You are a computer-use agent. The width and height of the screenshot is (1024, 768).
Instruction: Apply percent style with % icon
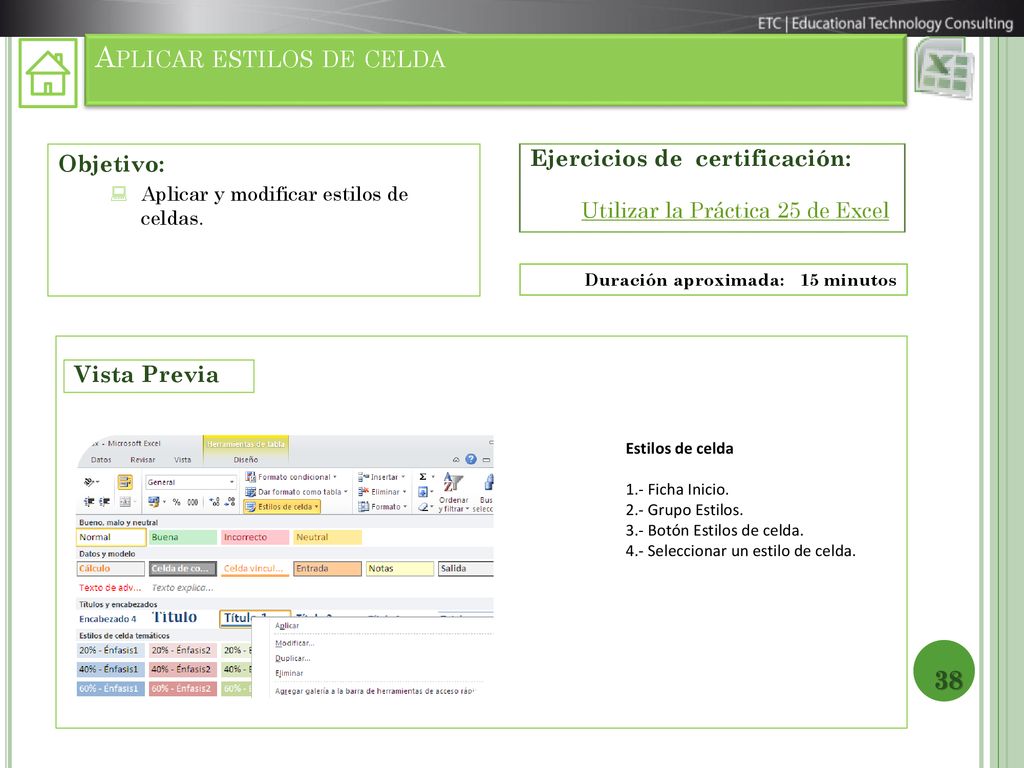[x=176, y=502]
